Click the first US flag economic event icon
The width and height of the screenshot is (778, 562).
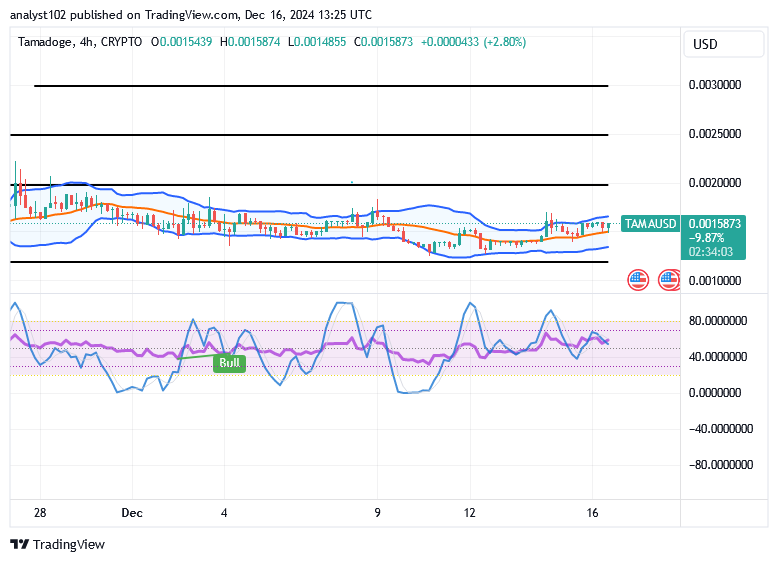pos(638,280)
